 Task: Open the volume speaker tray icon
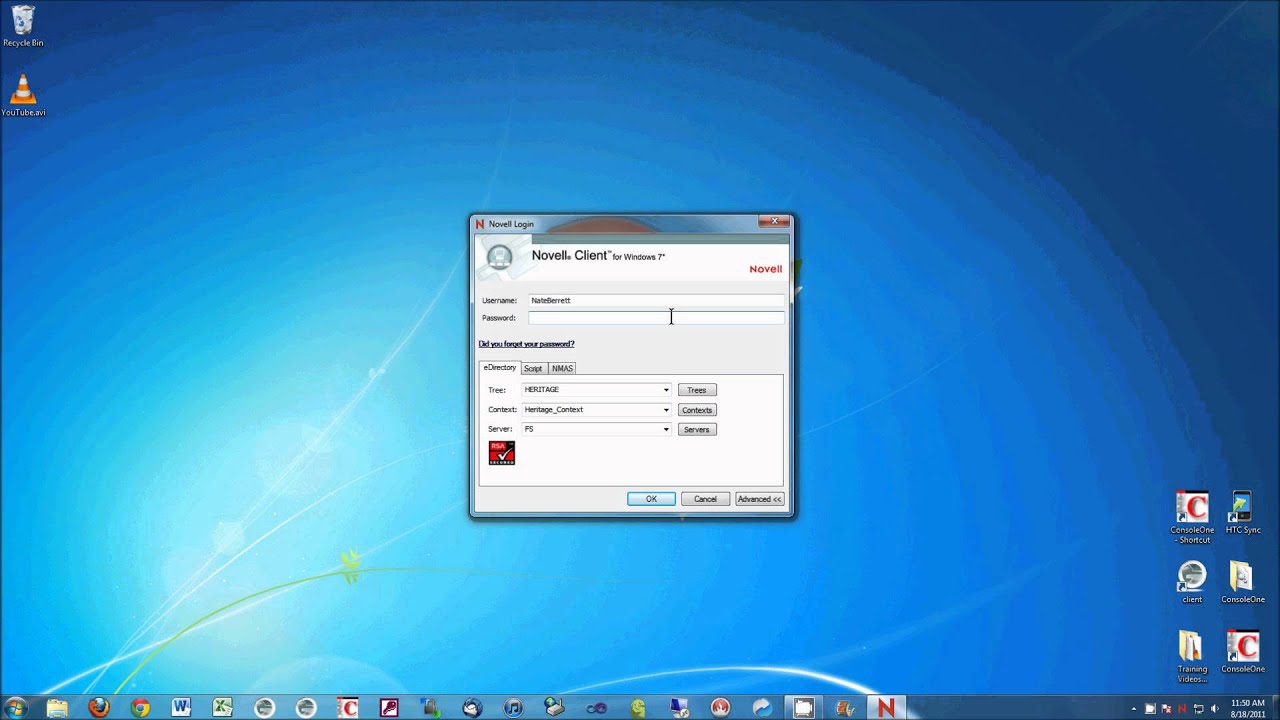[x=1215, y=709]
